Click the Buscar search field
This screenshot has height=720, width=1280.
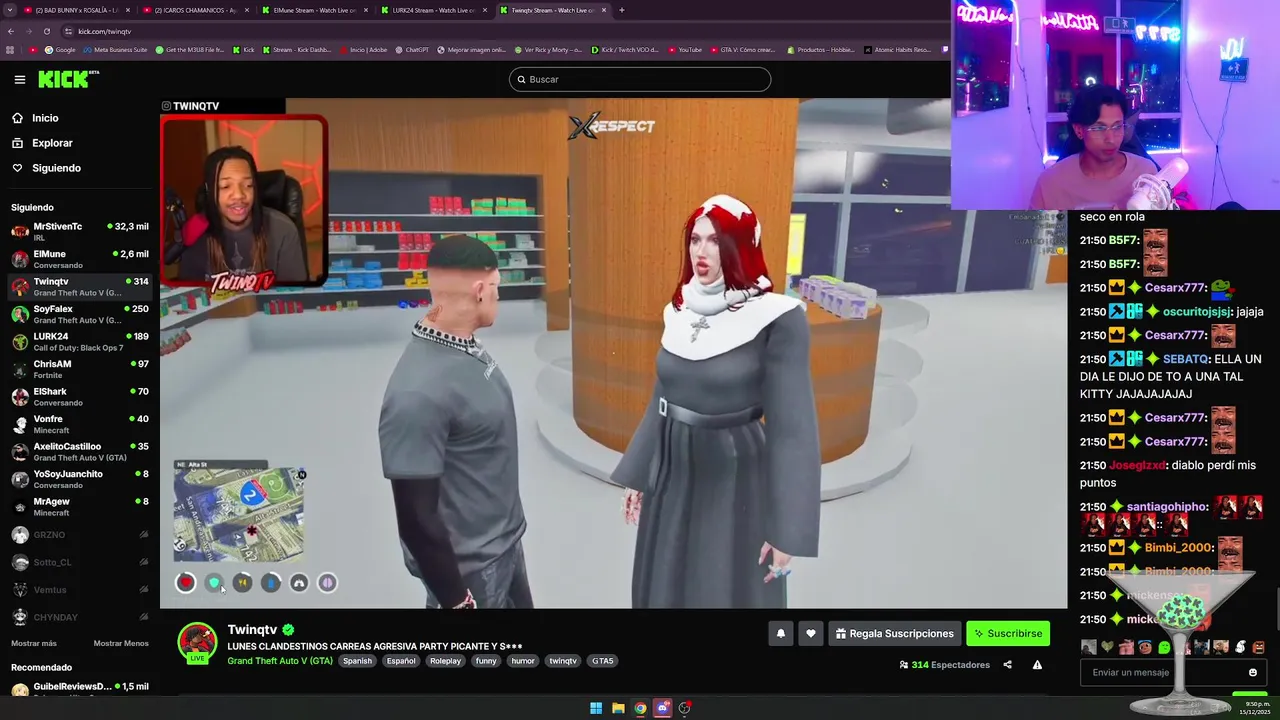tap(640, 79)
